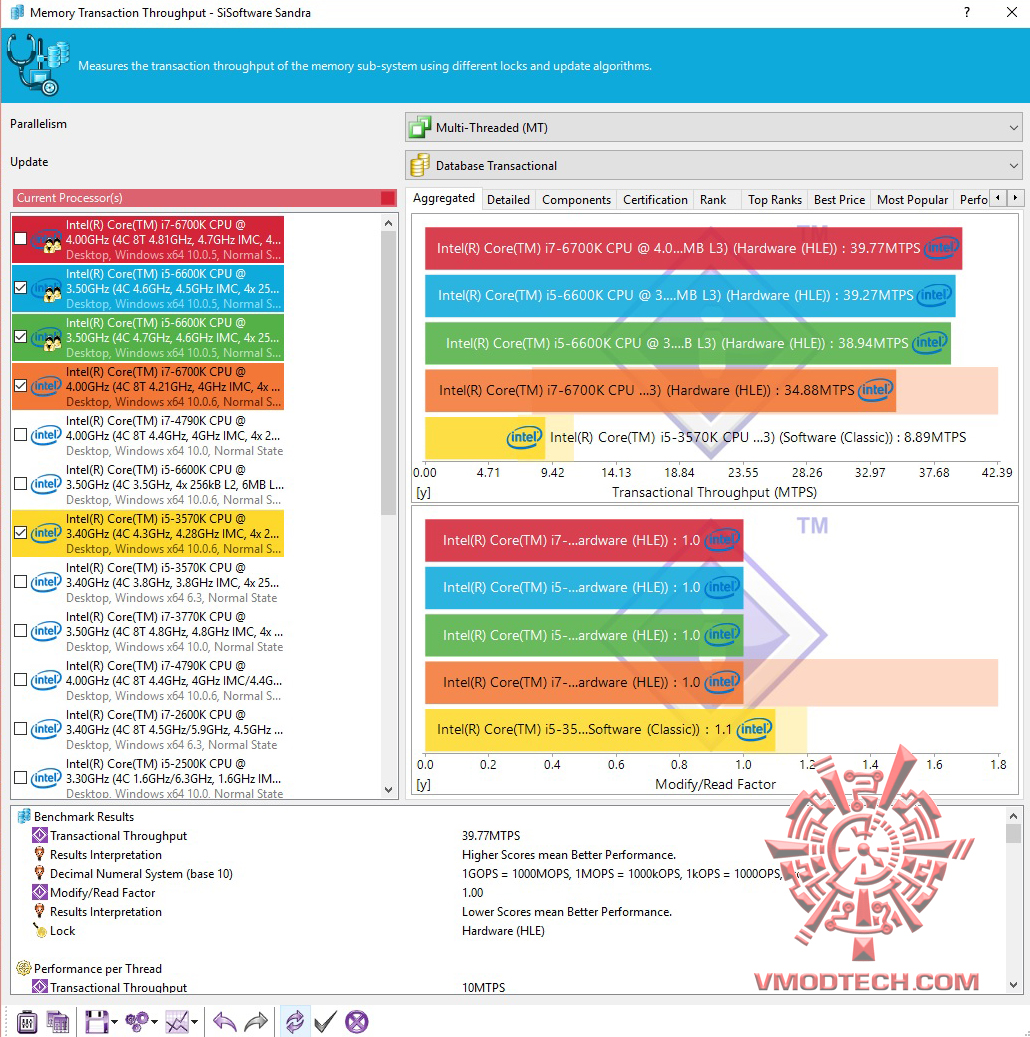This screenshot has height=1037, width=1030.
Task: Open the Certification tab
Action: (655, 200)
